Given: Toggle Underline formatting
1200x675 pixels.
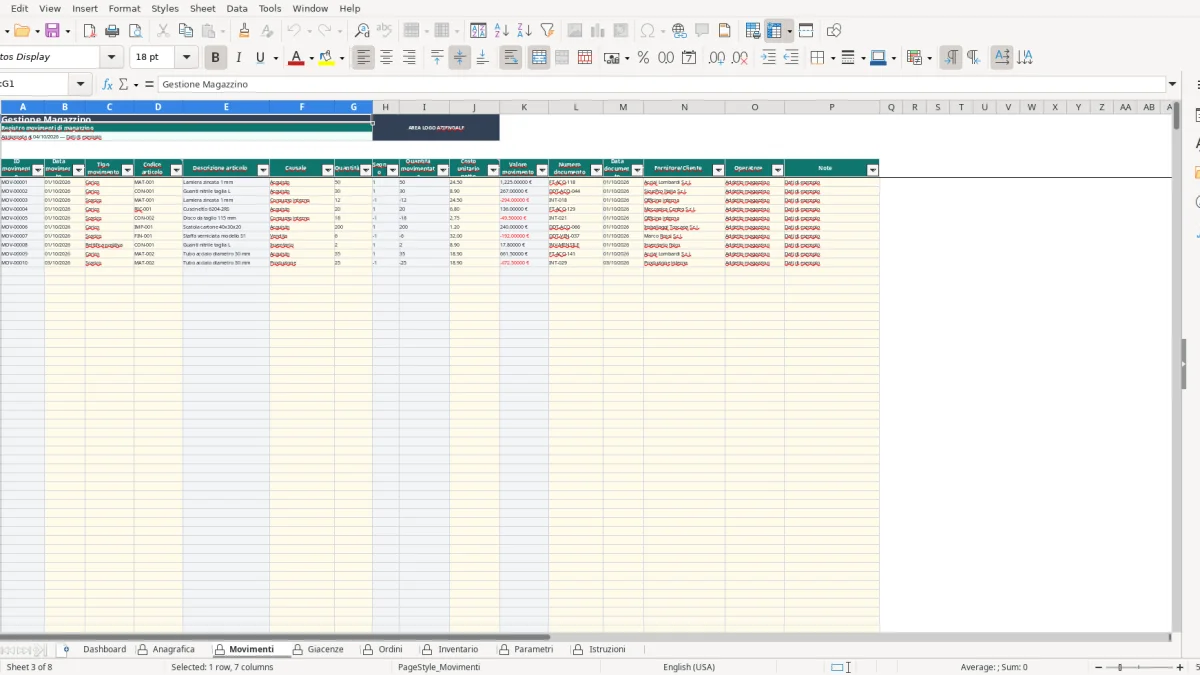Looking at the screenshot, I should 260,58.
